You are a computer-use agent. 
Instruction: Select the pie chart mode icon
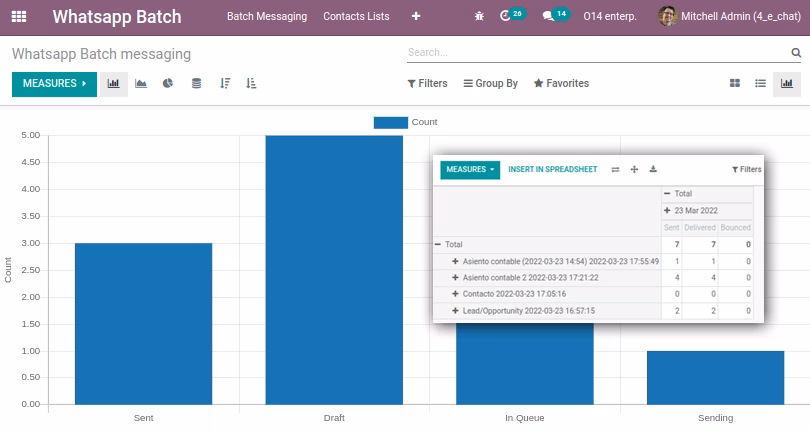click(168, 84)
